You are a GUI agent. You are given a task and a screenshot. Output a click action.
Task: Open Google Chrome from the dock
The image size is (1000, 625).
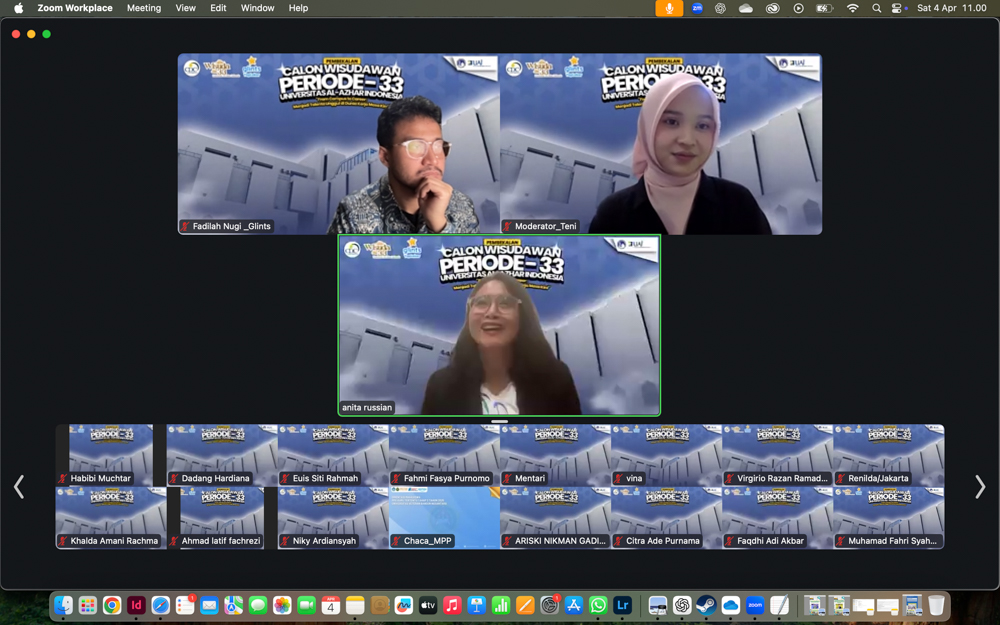pos(112,605)
